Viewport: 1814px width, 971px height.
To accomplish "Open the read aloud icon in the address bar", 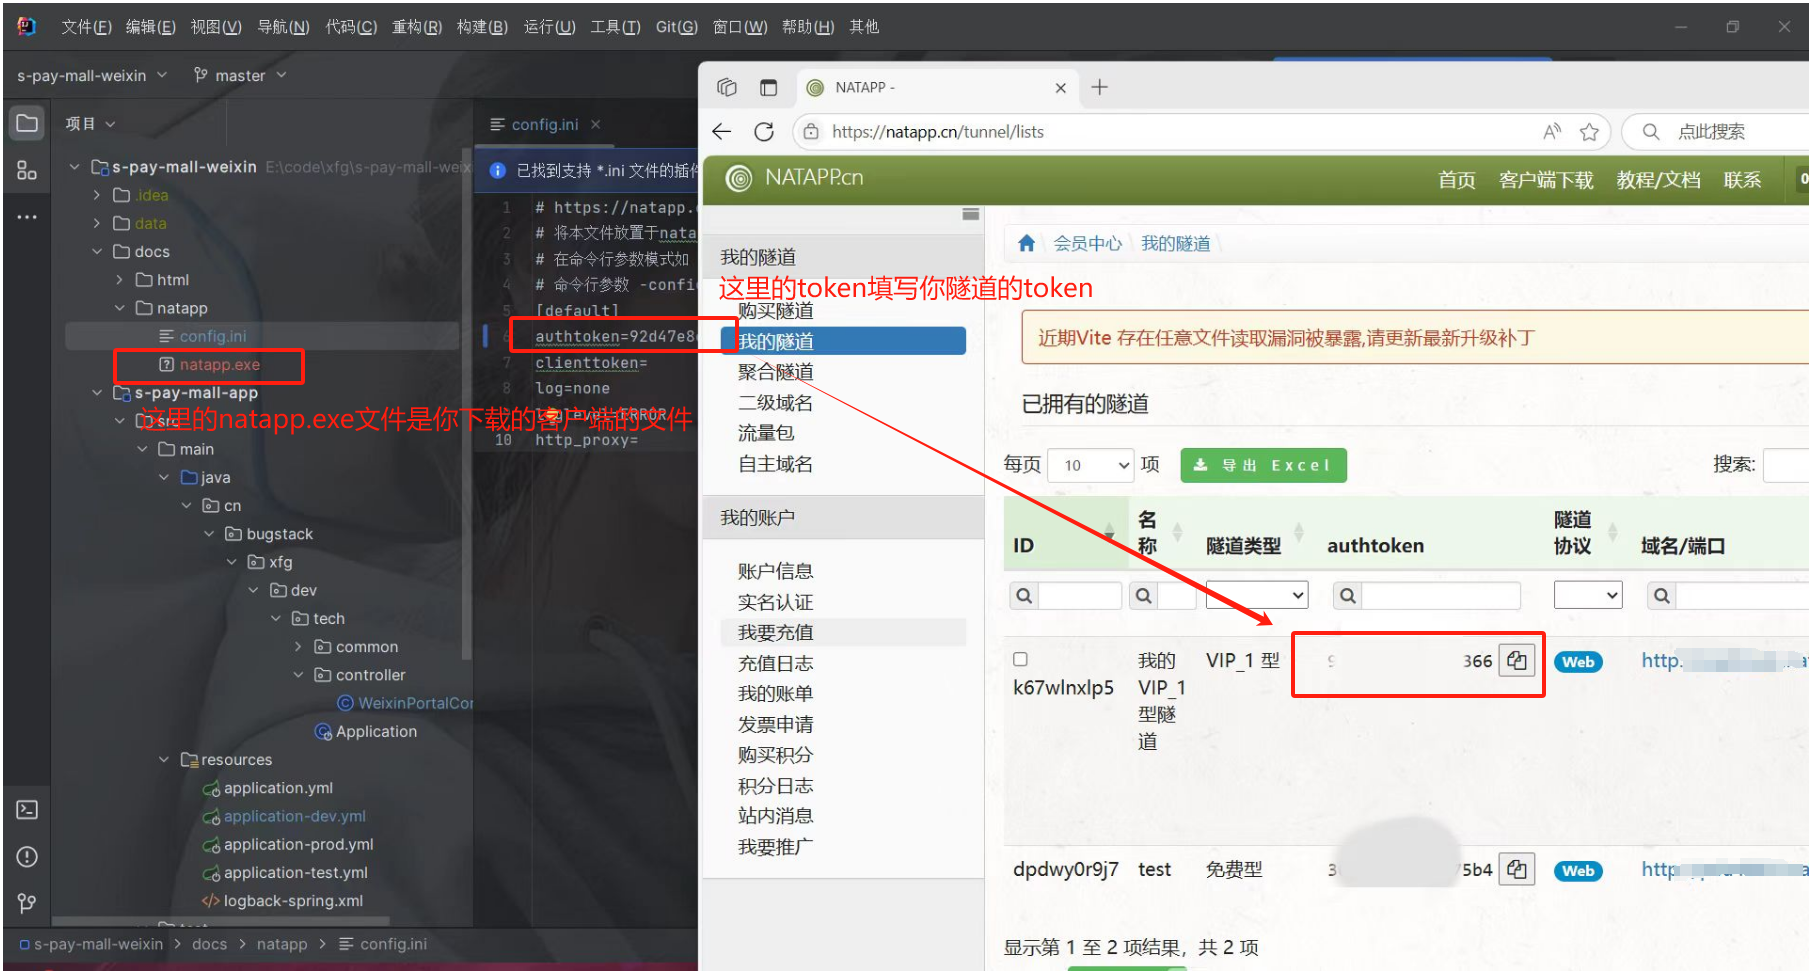I will point(1552,131).
